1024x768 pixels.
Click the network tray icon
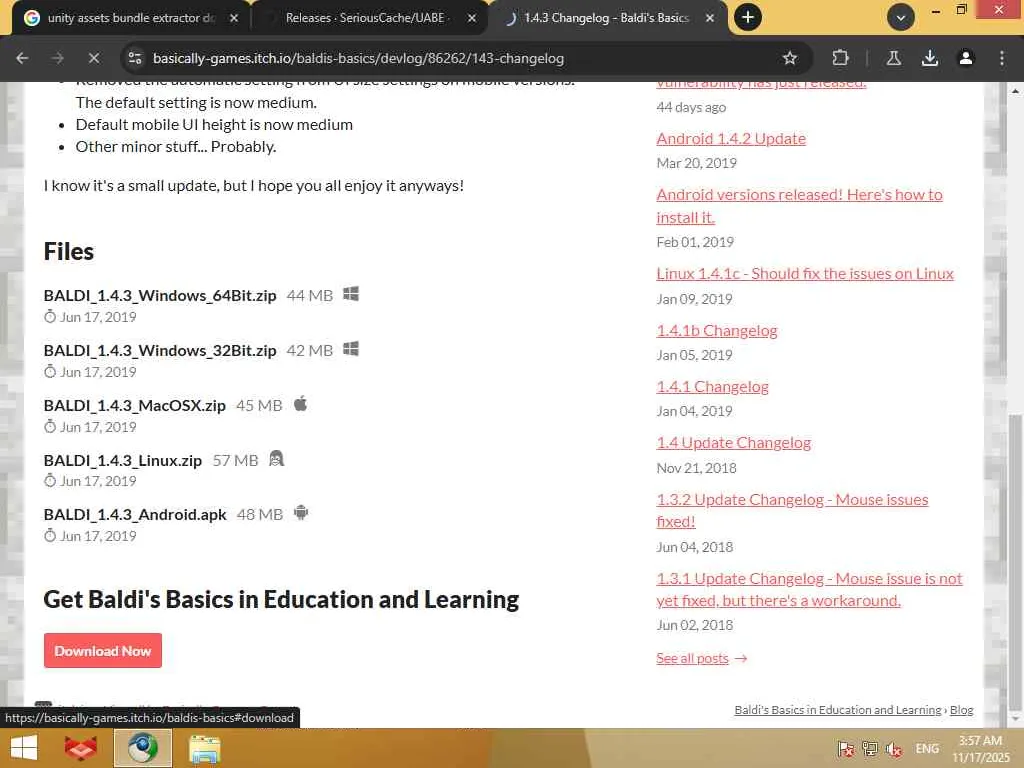click(869, 748)
